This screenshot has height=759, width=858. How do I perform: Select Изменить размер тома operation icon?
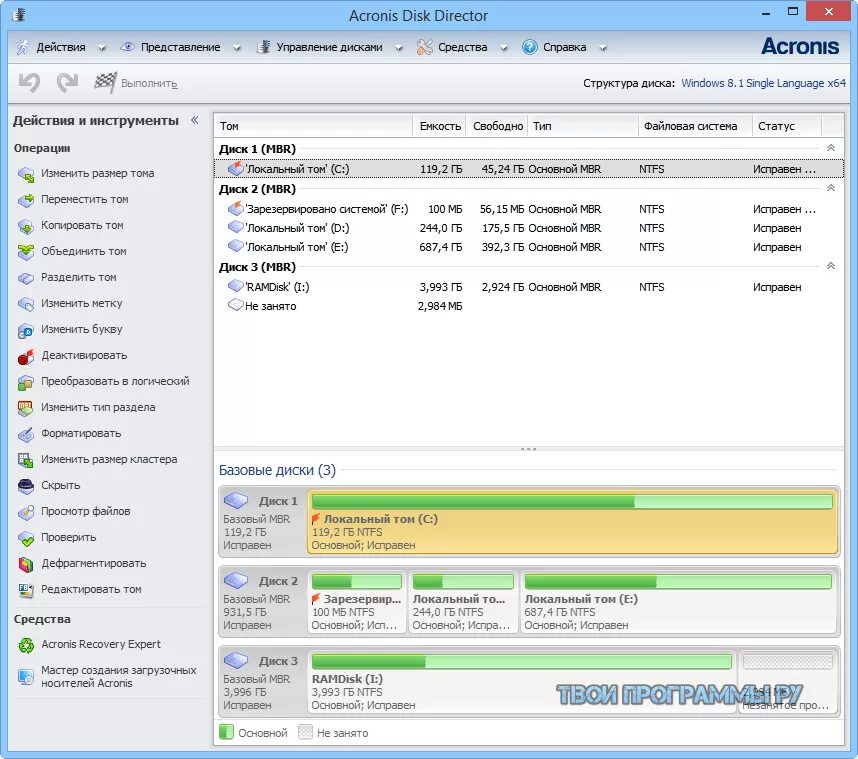26,174
